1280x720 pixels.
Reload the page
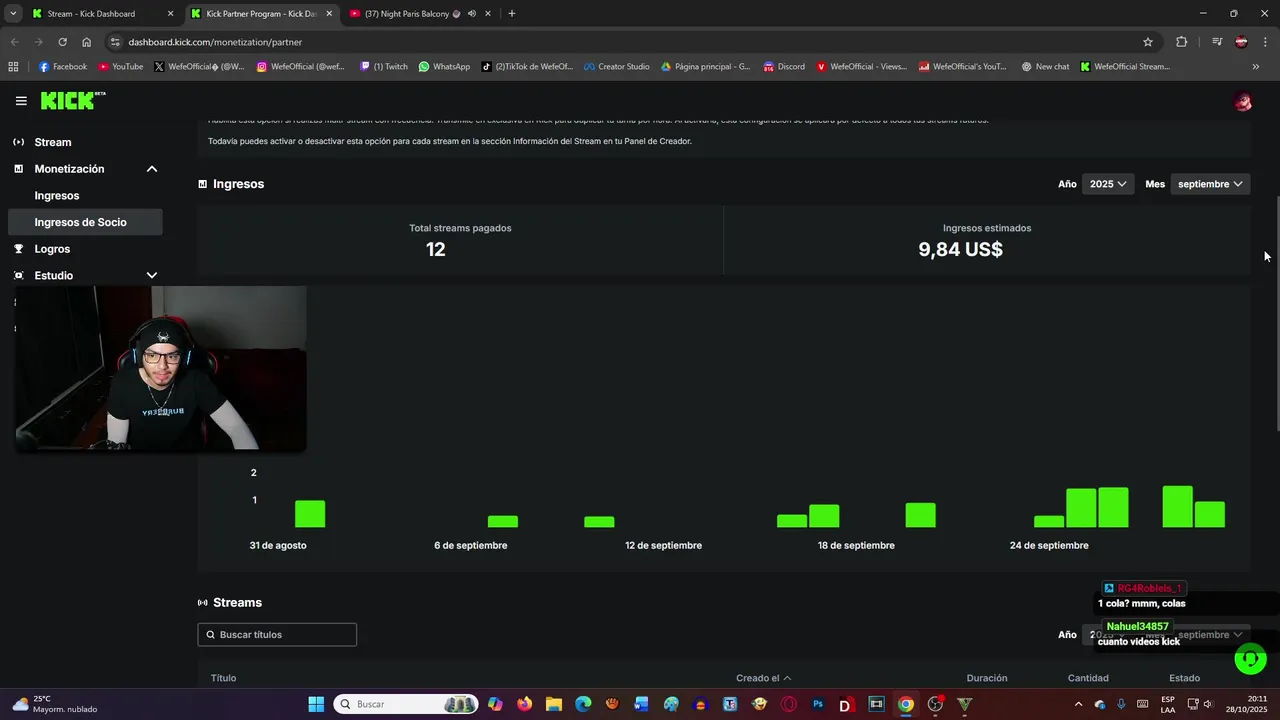click(x=62, y=42)
